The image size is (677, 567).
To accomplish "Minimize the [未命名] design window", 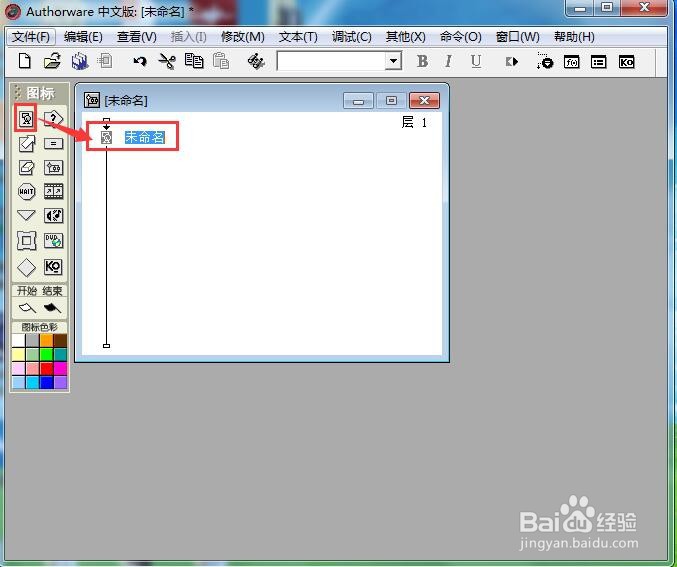I will [x=358, y=101].
